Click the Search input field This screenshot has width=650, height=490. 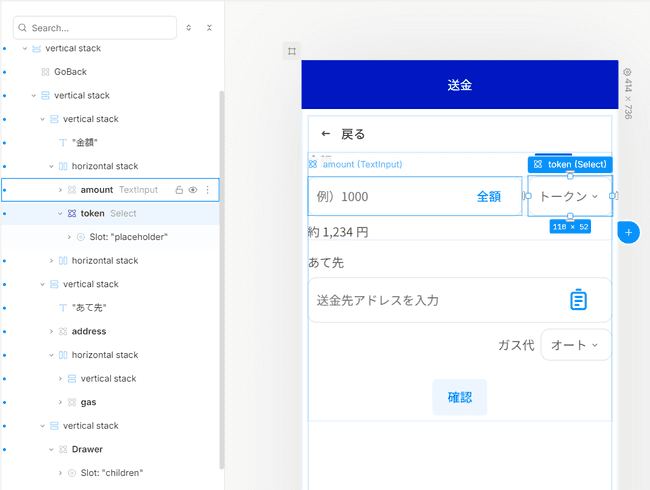tap(95, 28)
